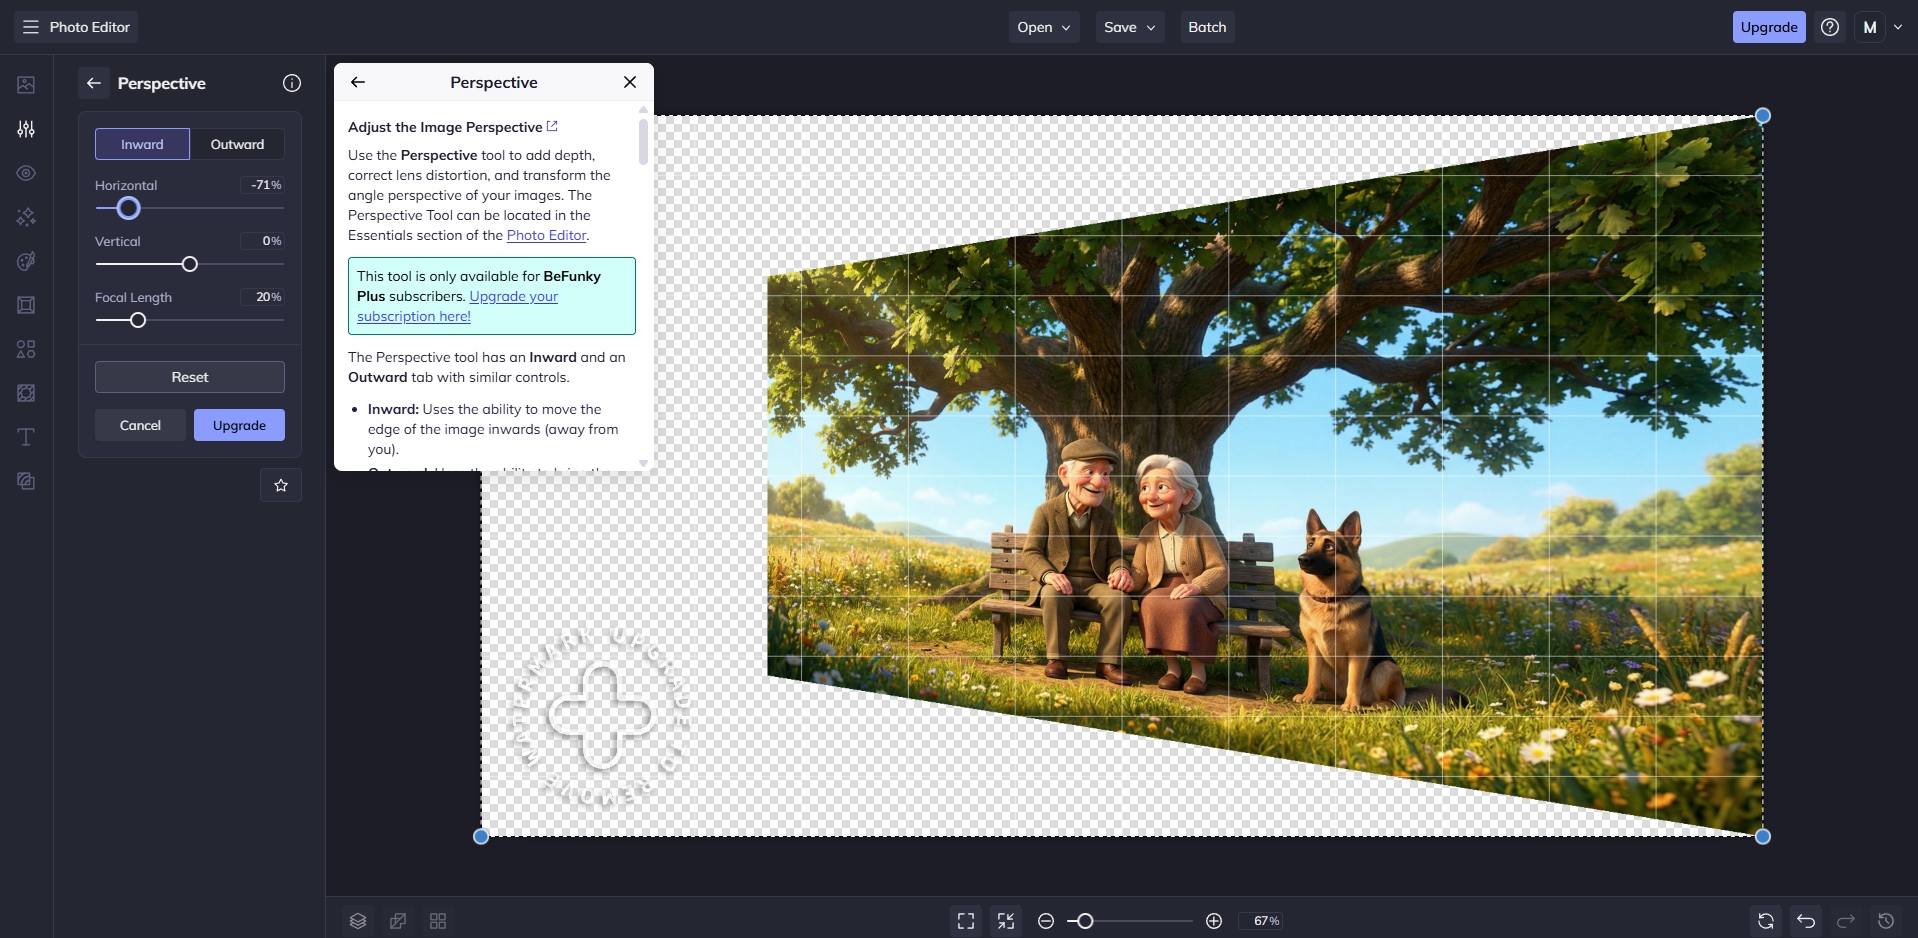
Task: Click the Batch menu item
Action: (1207, 27)
